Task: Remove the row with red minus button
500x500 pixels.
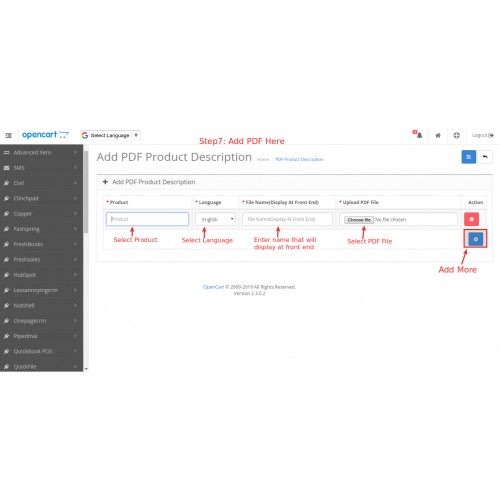Action: click(471, 219)
